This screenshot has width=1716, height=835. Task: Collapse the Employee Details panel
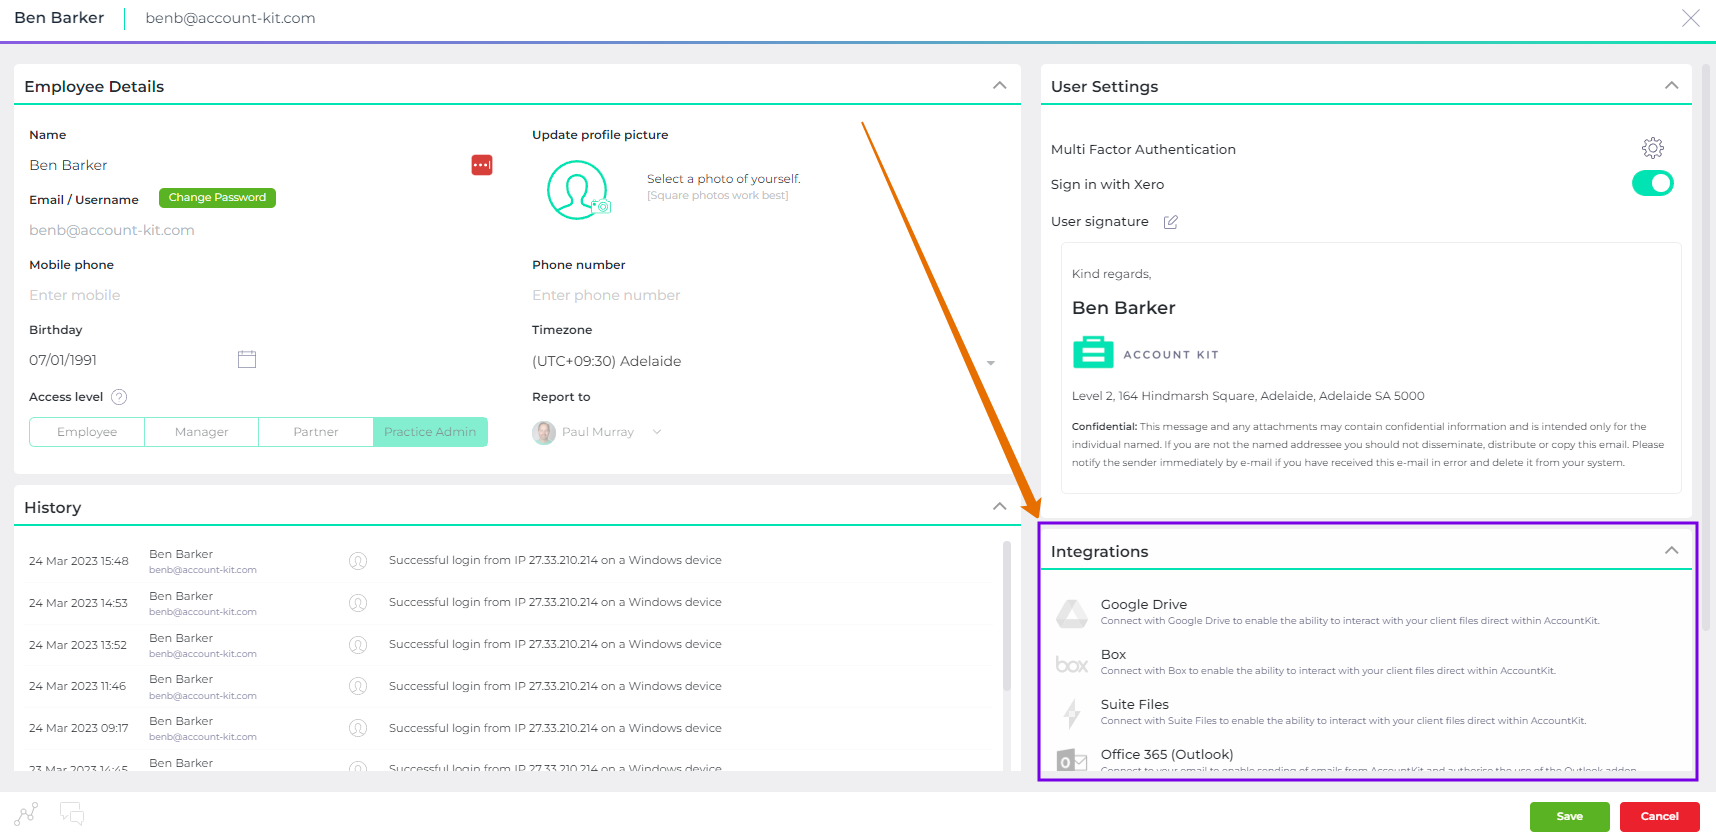tap(999, 86)
